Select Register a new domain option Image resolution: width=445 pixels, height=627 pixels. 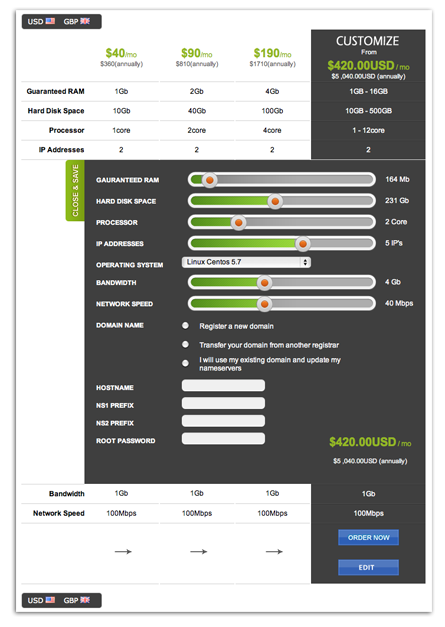pos(185,325)
